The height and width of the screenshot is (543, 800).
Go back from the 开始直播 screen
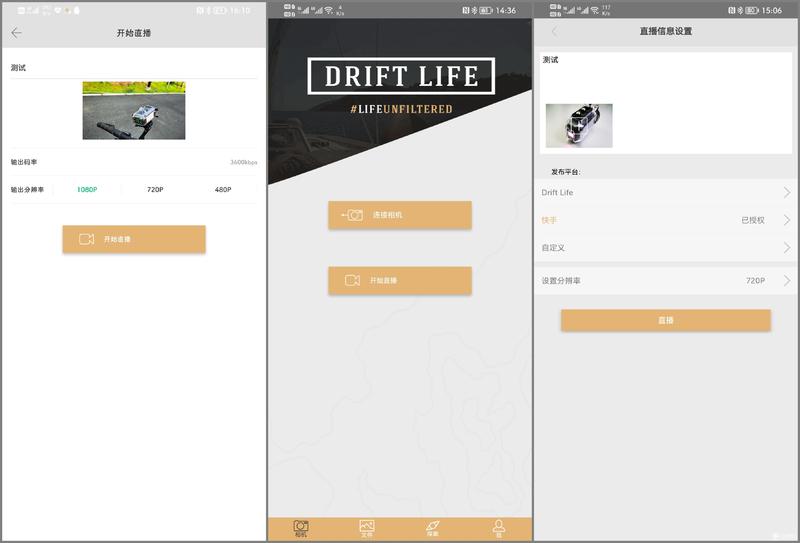coord(16,33)
